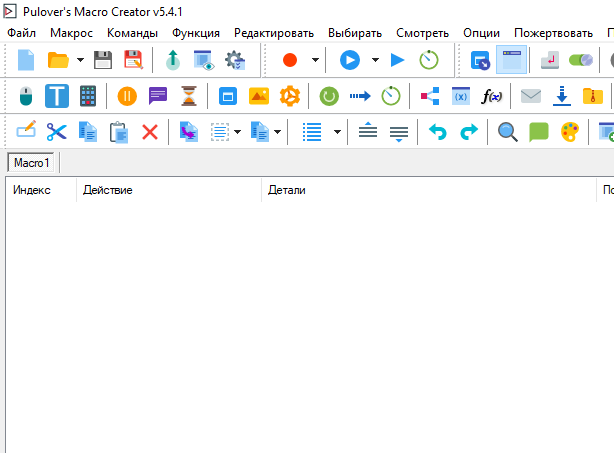The height and width of the screenshot is (453, 614).
Task: Copy rows with blue documents icon
Action: tap(88, 132)
